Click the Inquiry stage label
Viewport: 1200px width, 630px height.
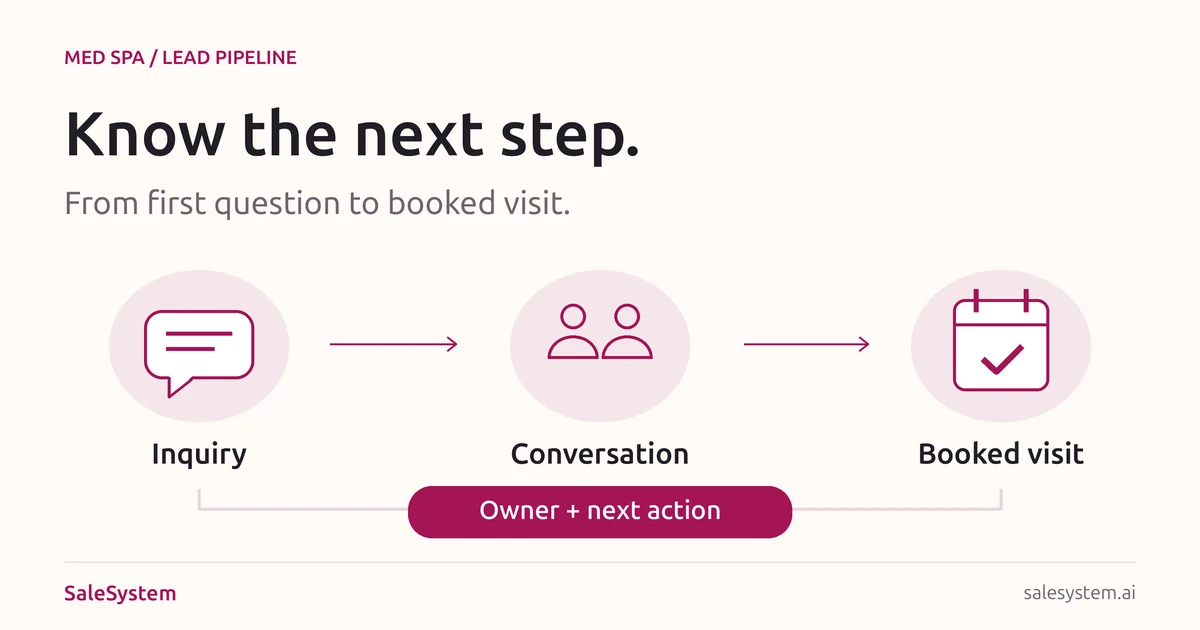199,455
